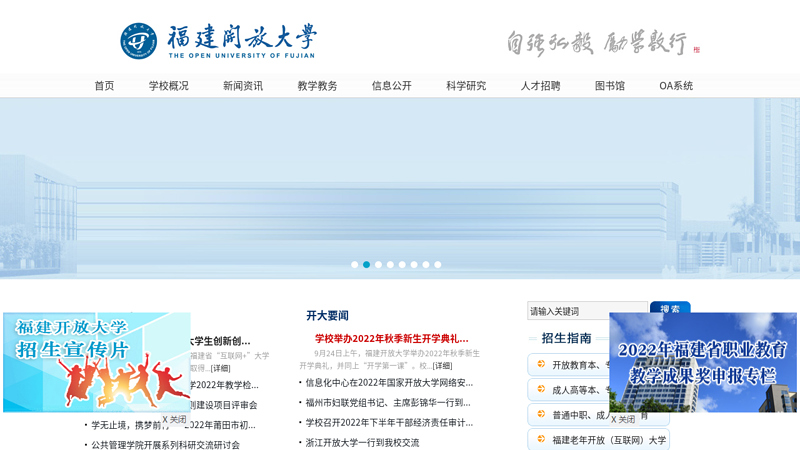Viewport: 800px width, 450px height.
Task: Open the 教学教务 menu item
Action: coord(317,86)
